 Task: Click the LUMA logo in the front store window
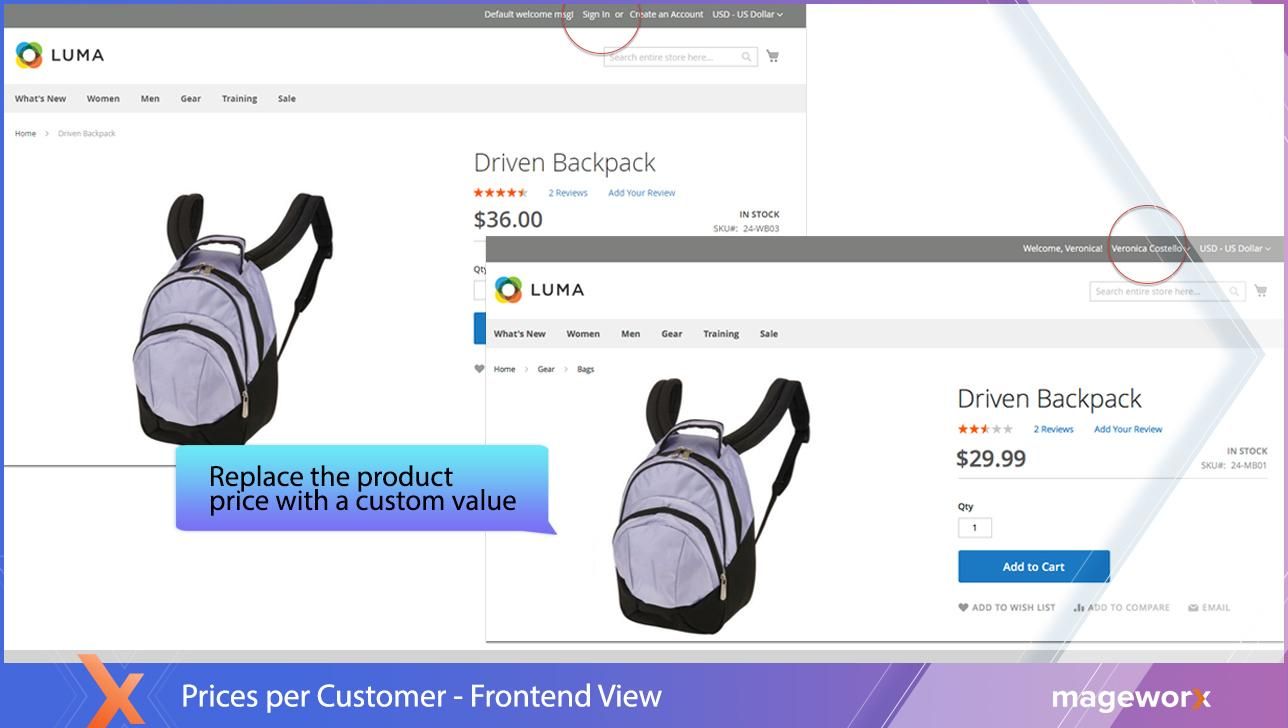539,290
